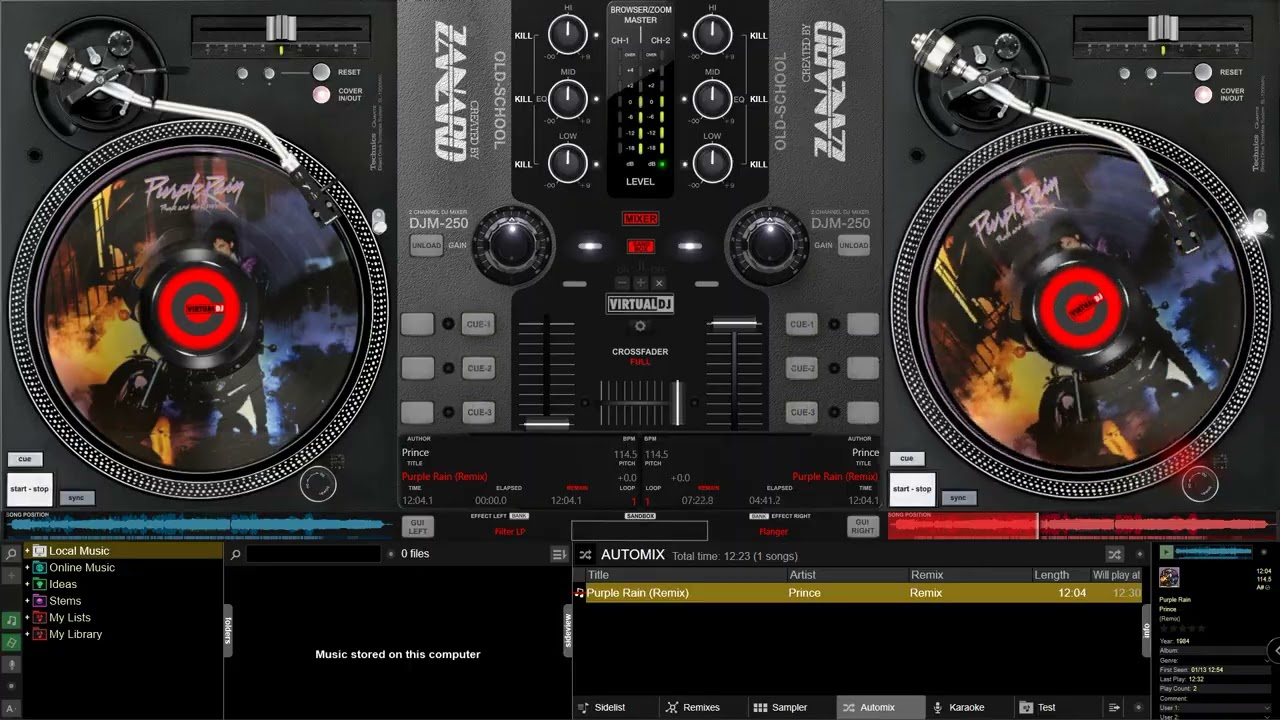The width and height of the screenshot is (1280, 720).
Task: Toggle right deck COVER IN/OUT button
Action: pos(1203,95)
